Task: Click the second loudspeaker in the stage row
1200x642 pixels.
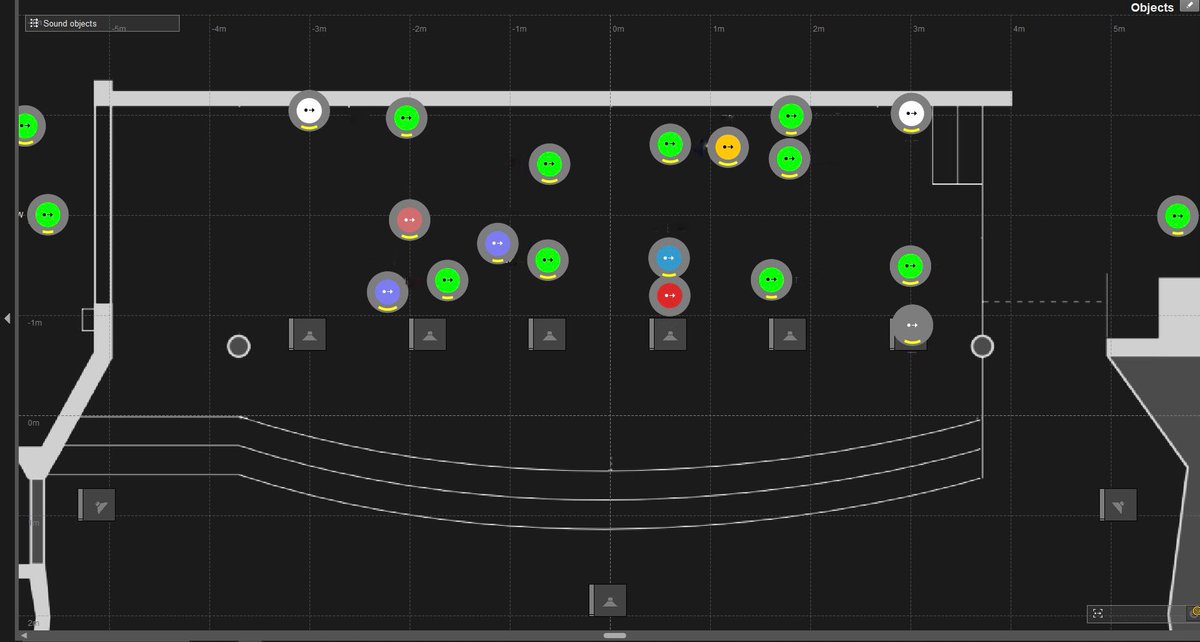Action: click(x=428, y=334)
